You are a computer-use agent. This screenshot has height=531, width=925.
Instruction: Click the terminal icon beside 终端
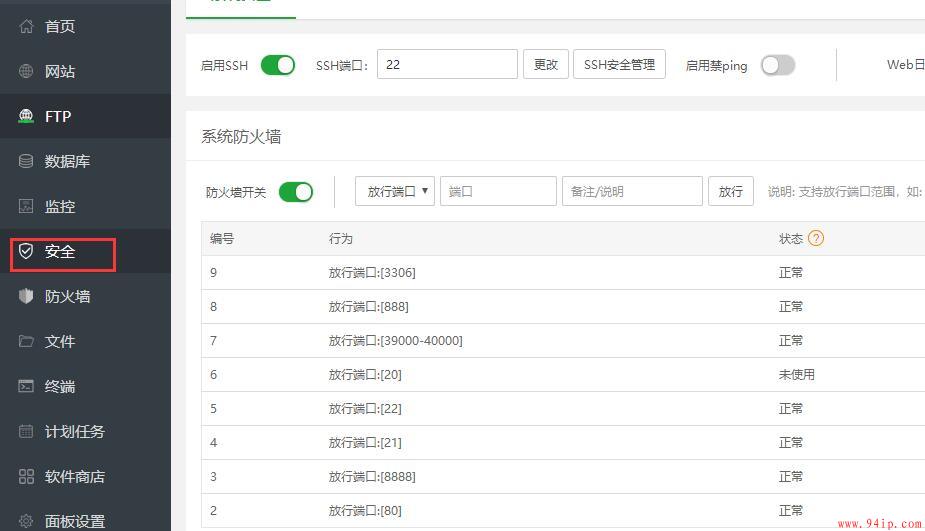point(26,386)
